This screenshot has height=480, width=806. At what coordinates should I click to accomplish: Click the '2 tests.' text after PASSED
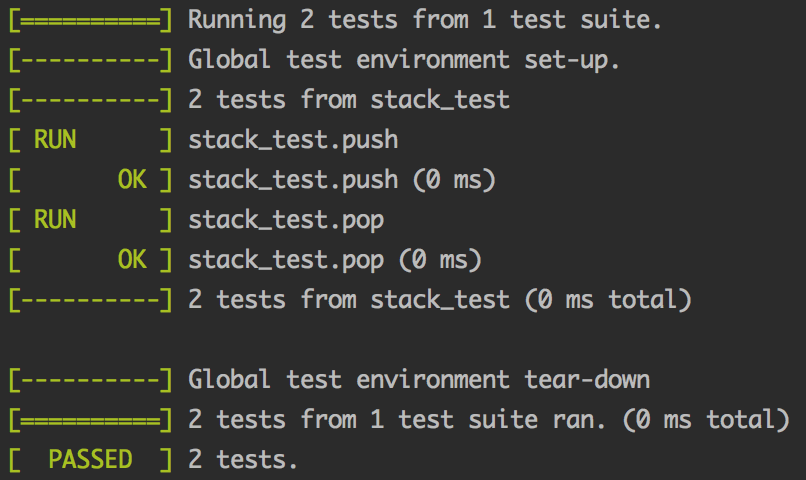(243, 460)
